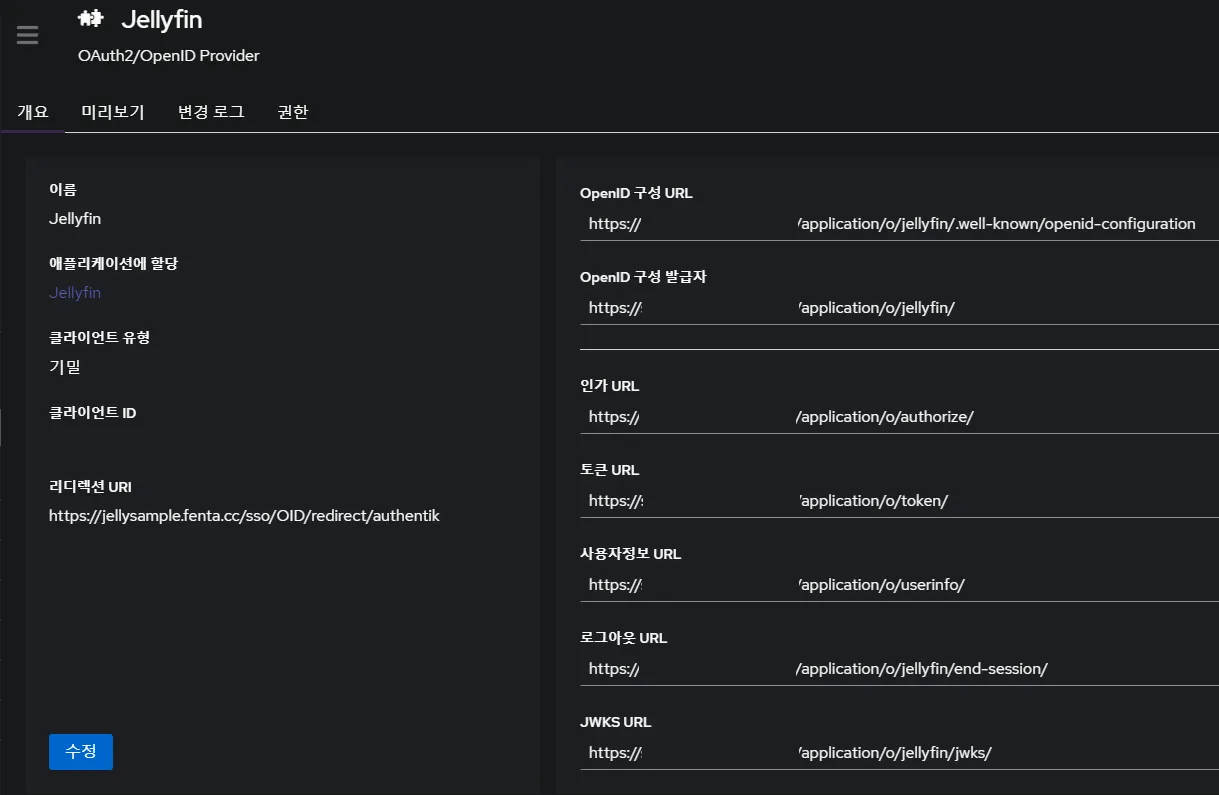The width and height of the screenshot is (1219, 795).
Task: Open the hamburger navigation menu
Action: (x=27, y=35)
